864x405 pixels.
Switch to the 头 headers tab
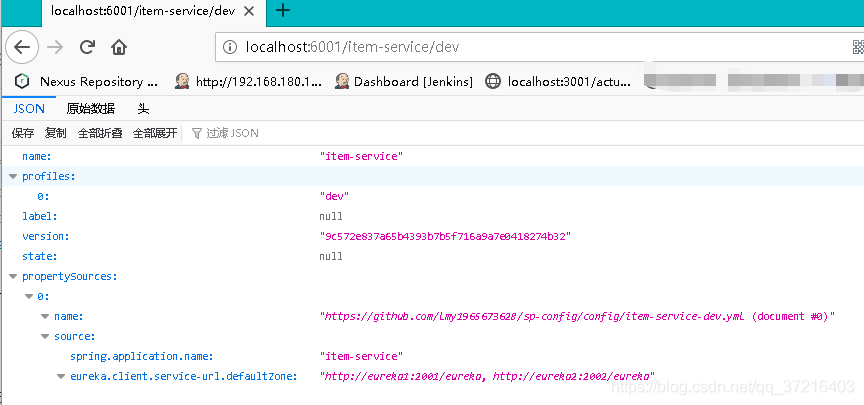143,109
